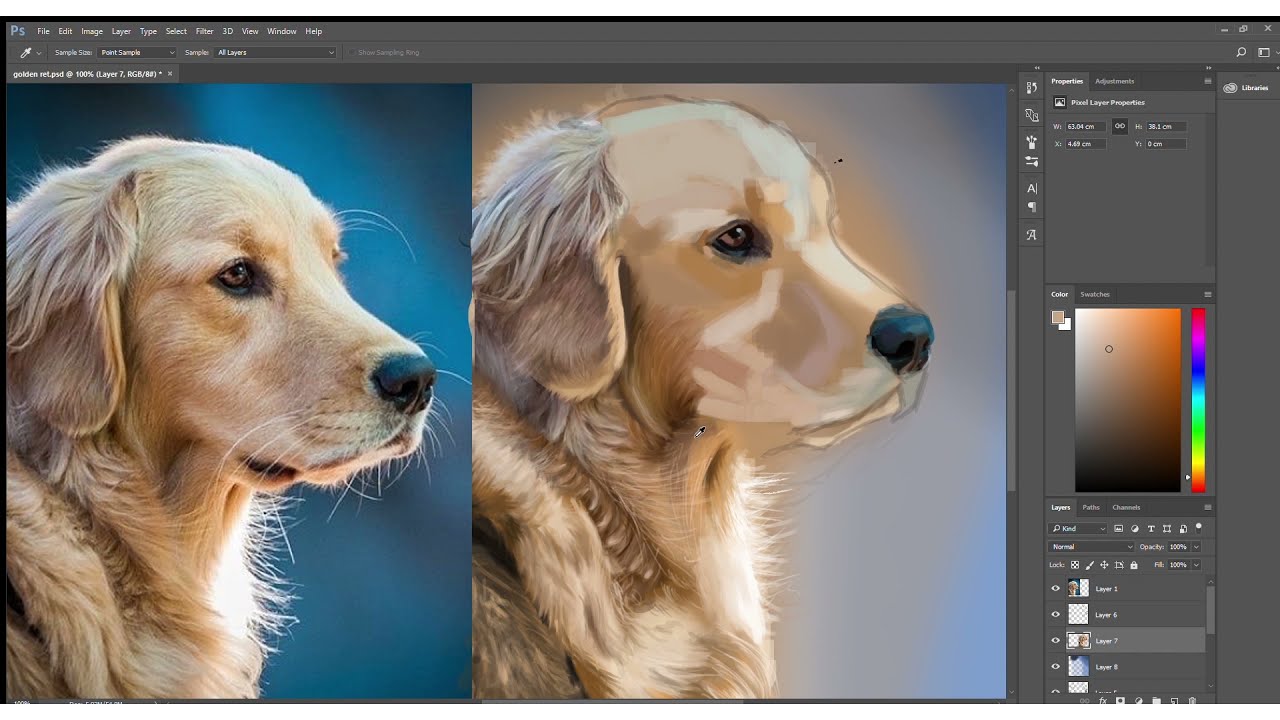Click the foreground color swatch

point(1058,318)
